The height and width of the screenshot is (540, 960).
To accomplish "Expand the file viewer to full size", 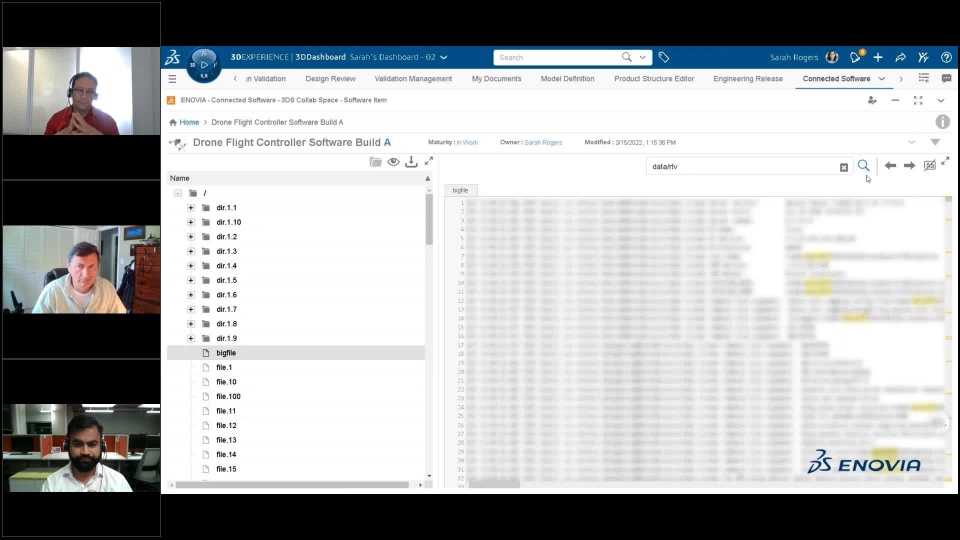I will (945, 161).
